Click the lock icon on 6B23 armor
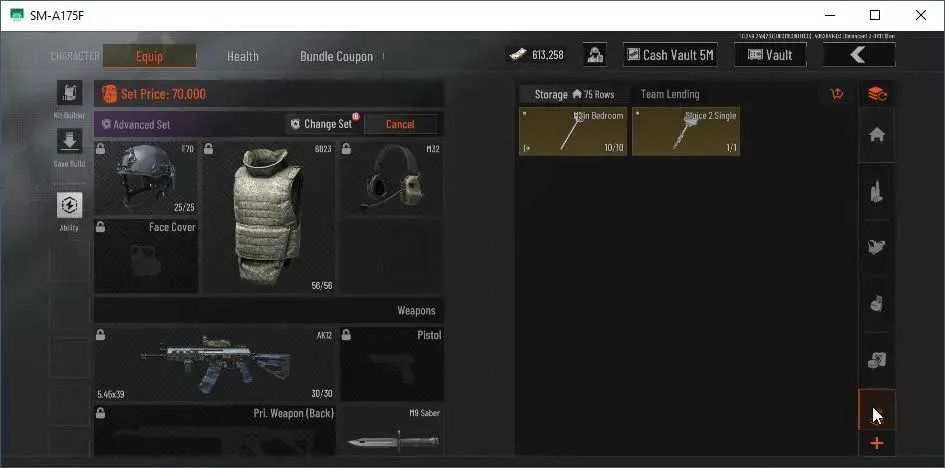The height and width of the screenshot is (468, 945). (x=207, y=148)
